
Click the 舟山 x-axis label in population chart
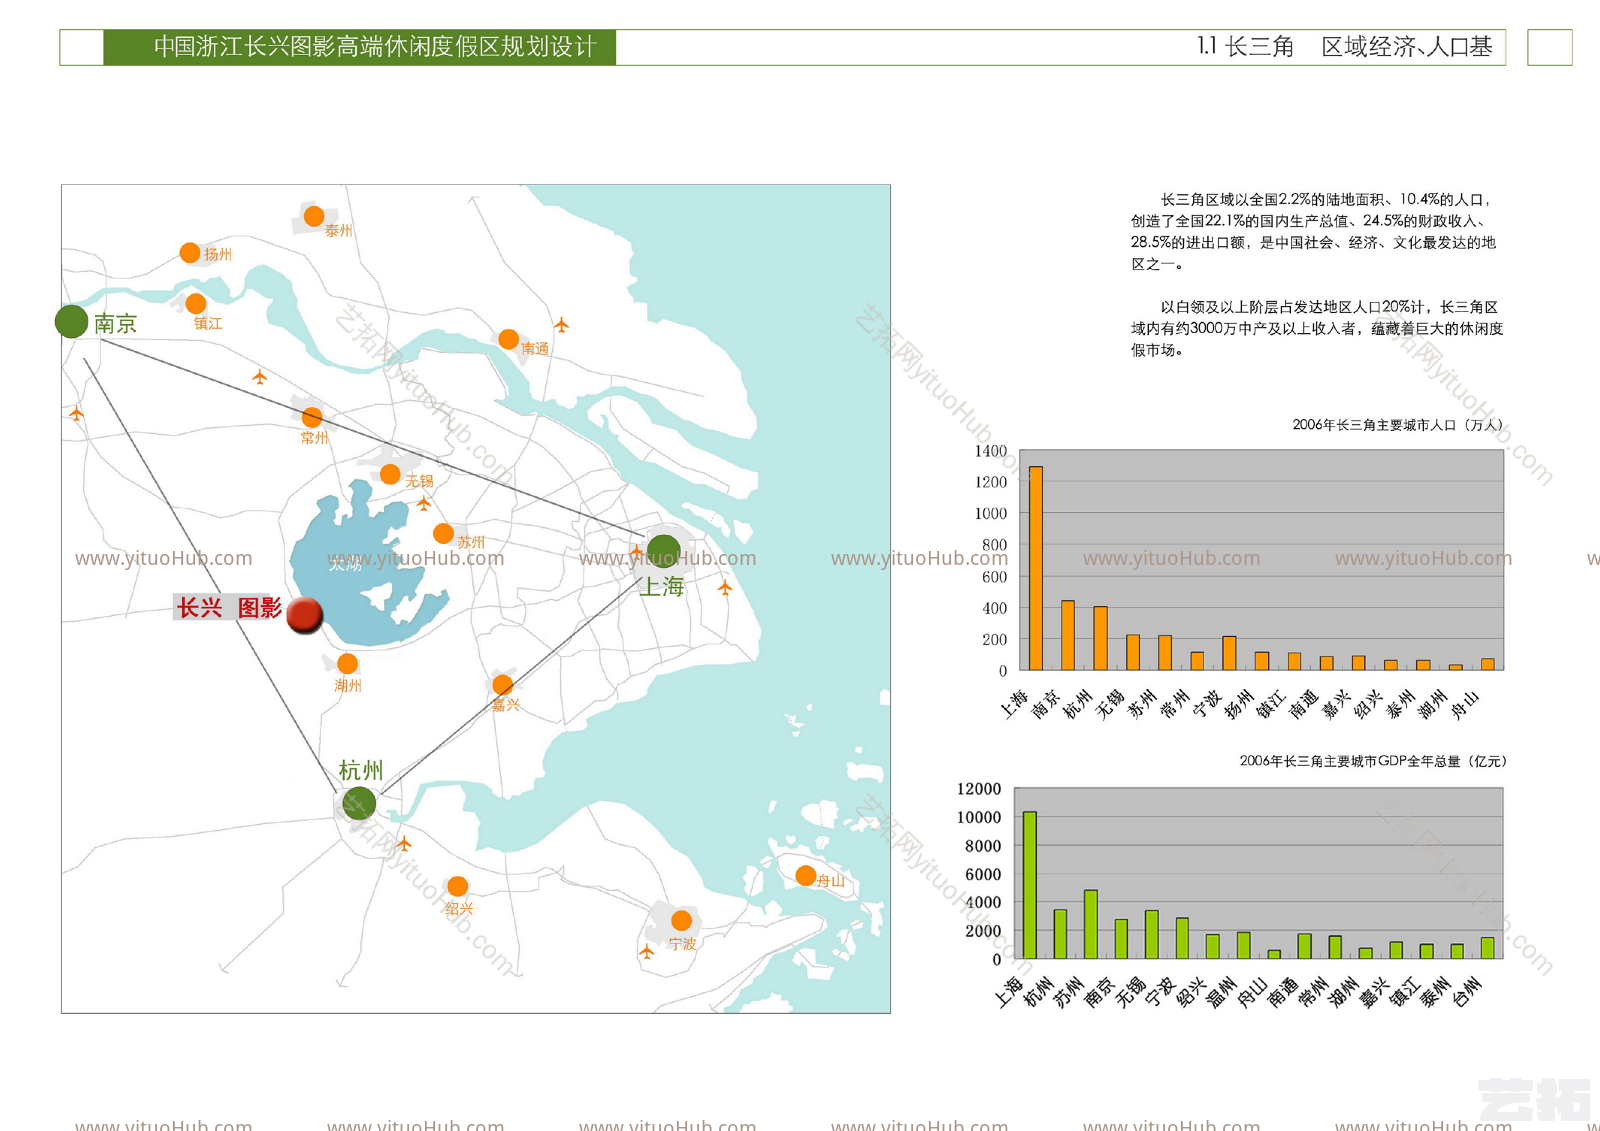[x=1465, y=704]
